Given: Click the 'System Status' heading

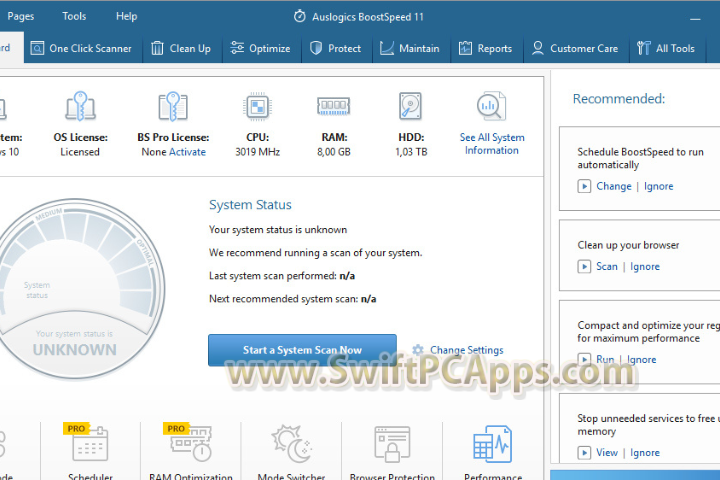Looking at the screenshot, I should tap(250, 205).
